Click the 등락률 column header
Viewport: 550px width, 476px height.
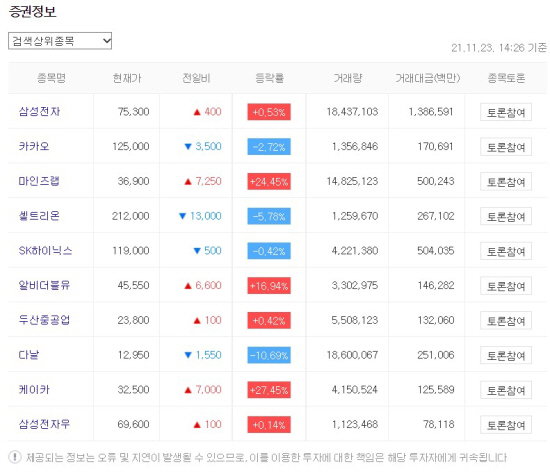coord(269,78)
